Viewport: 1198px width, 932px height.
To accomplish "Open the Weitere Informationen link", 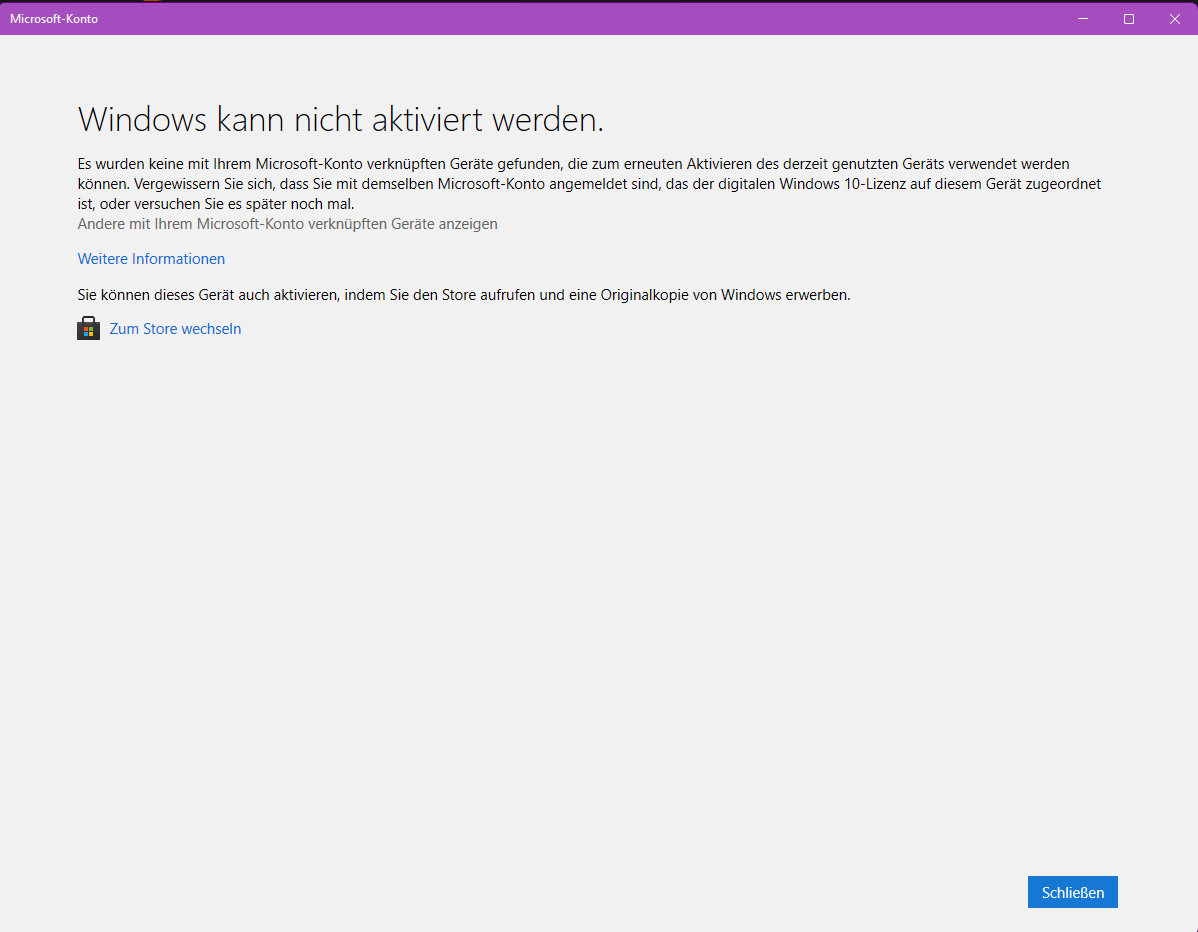I will [151, 259].
